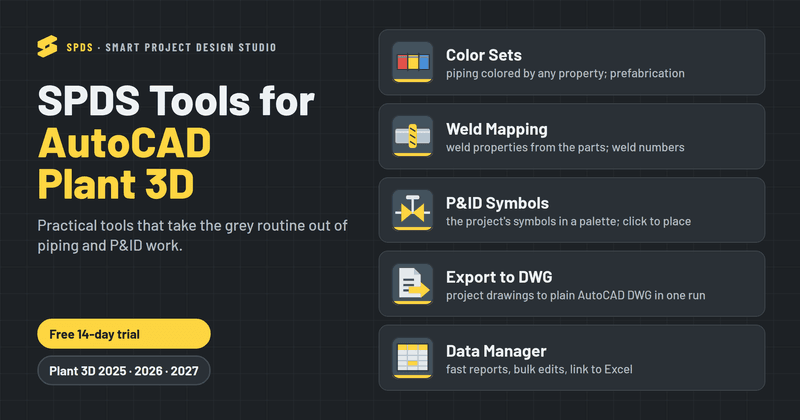Click the Plant 3D 2025 · 2026 · 2027 pill
This screenshot has height=420, width=800.
tap(124, 370)
